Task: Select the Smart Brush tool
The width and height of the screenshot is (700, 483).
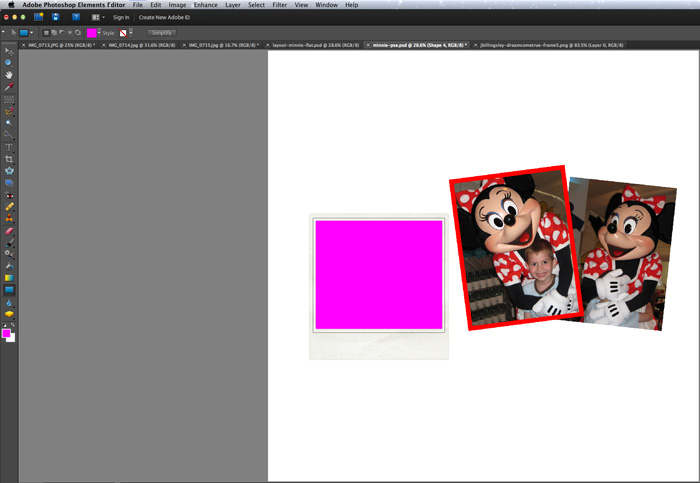Action: [8, 254]
